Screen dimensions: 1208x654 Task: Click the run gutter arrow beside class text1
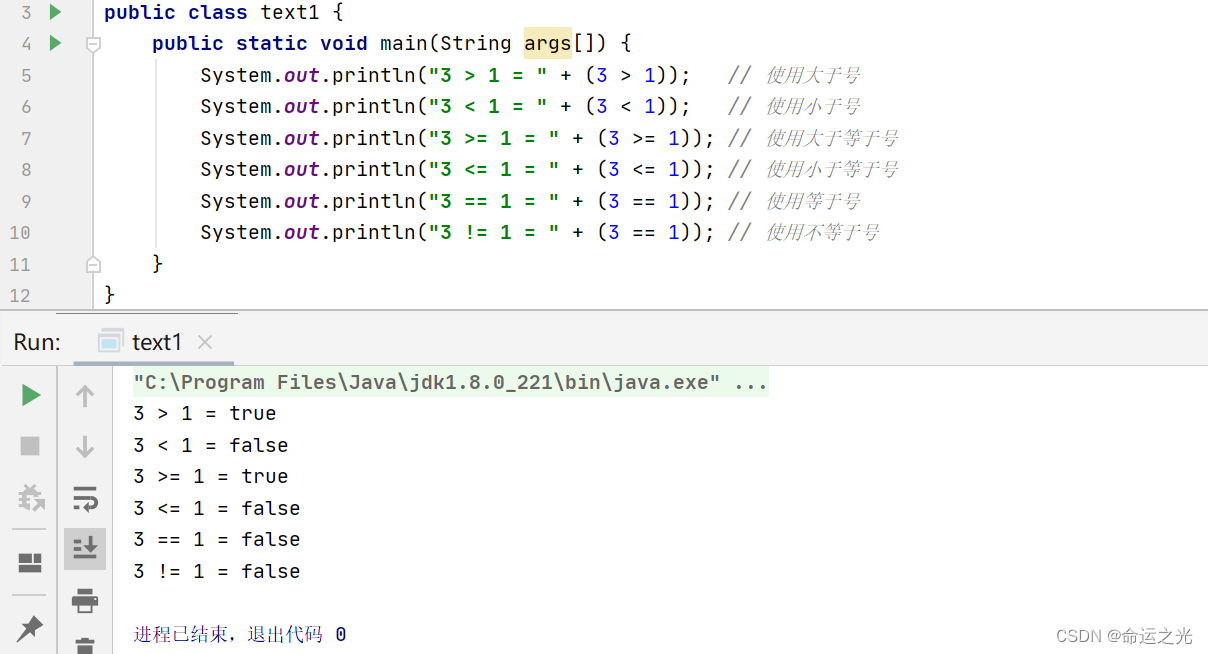point(55,12)
